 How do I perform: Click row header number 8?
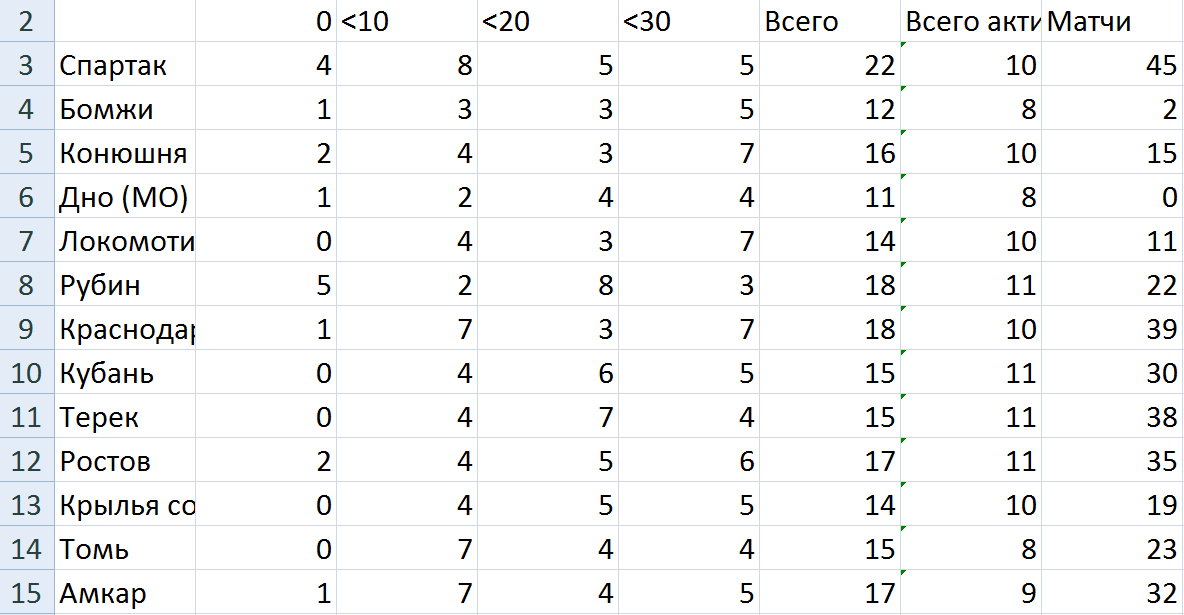pyautogui.click(x=26, y=286)
